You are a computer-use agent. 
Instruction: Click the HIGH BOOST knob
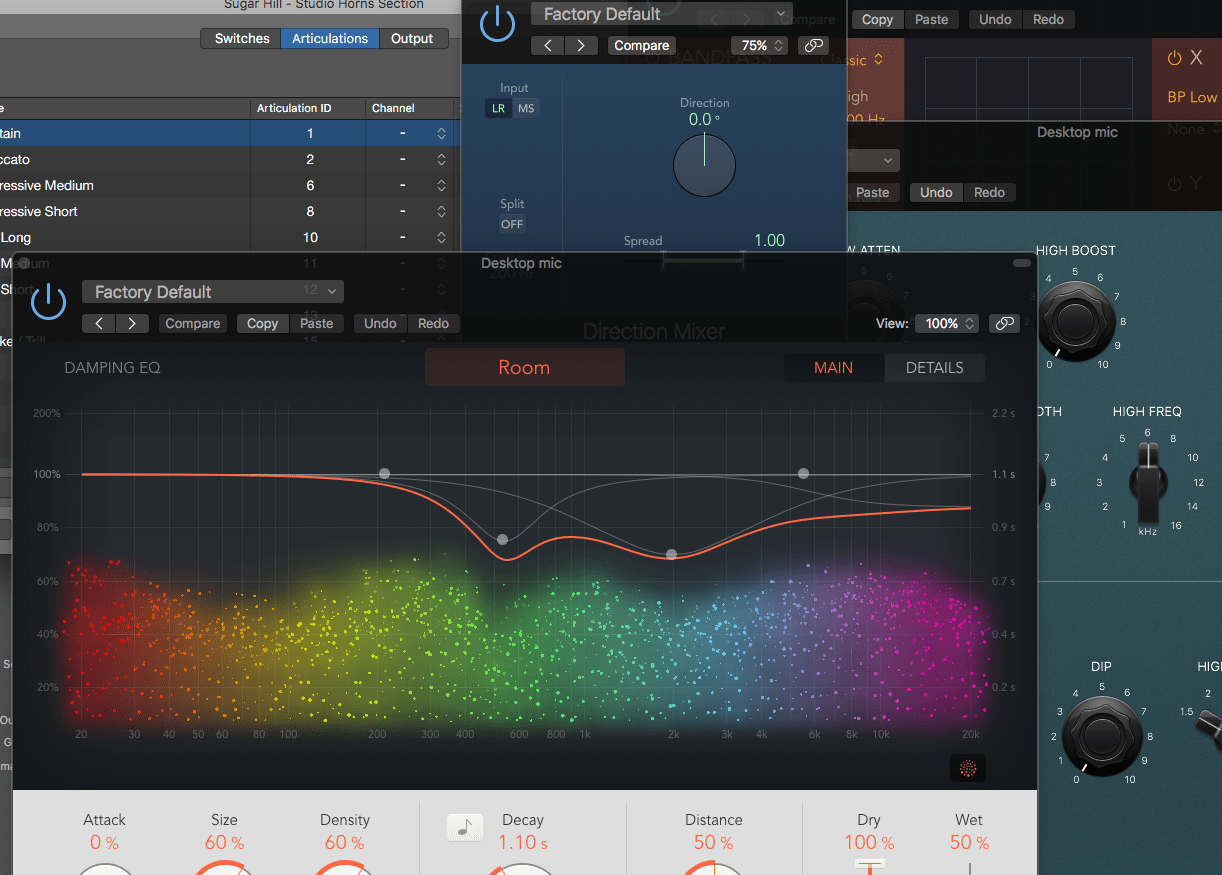[1076, 320]
